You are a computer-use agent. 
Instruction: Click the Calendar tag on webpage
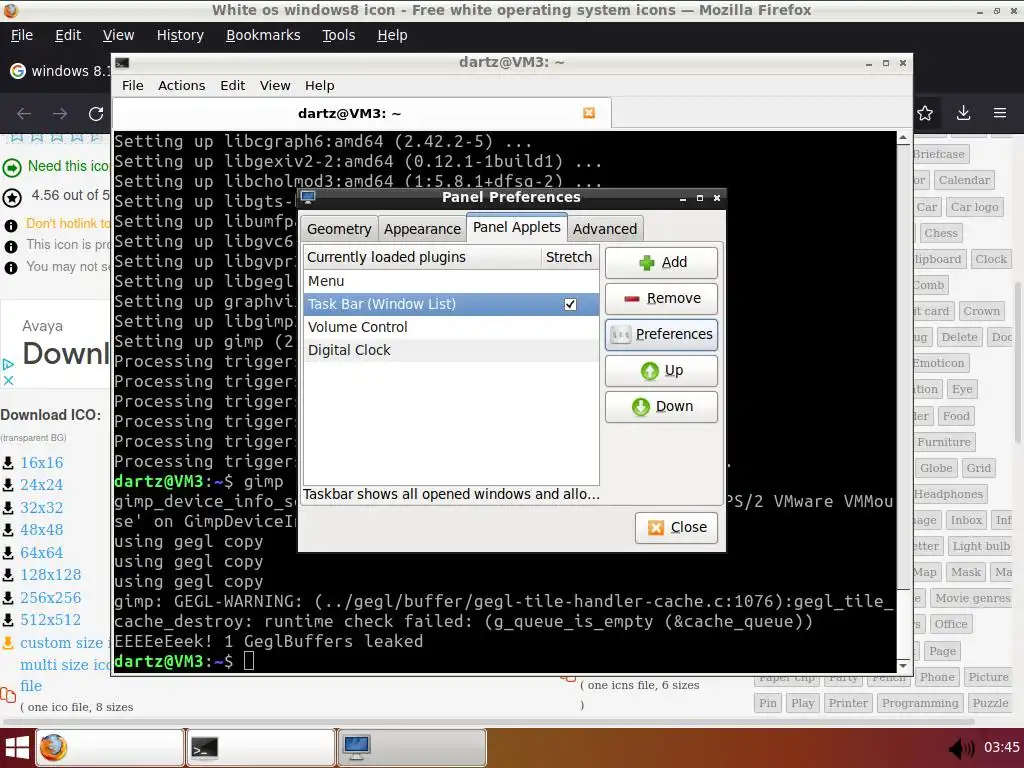[964, 180]
